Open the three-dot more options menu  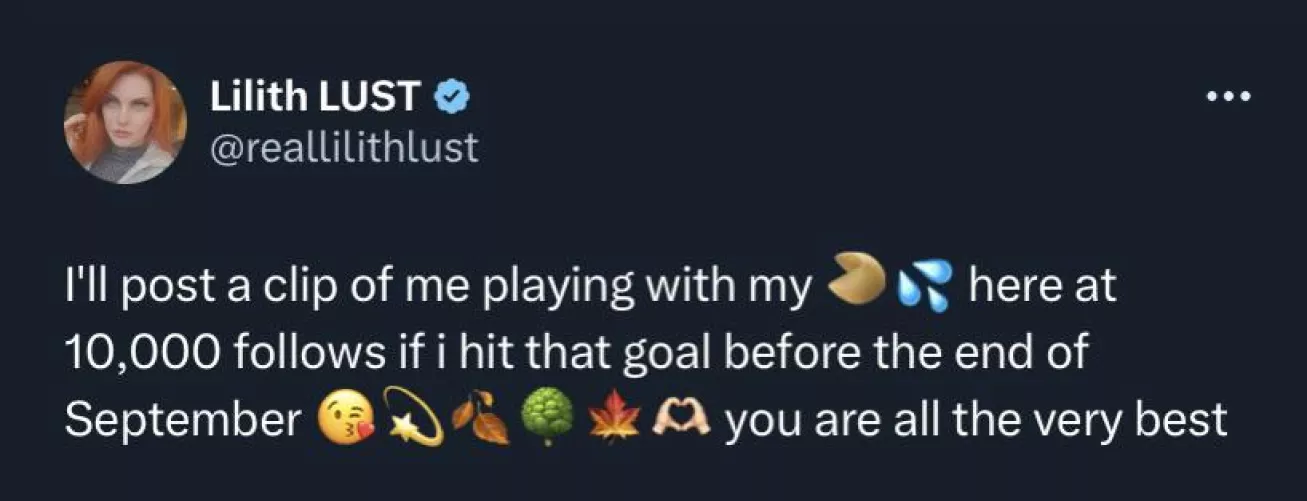[x=1228, y=98]
